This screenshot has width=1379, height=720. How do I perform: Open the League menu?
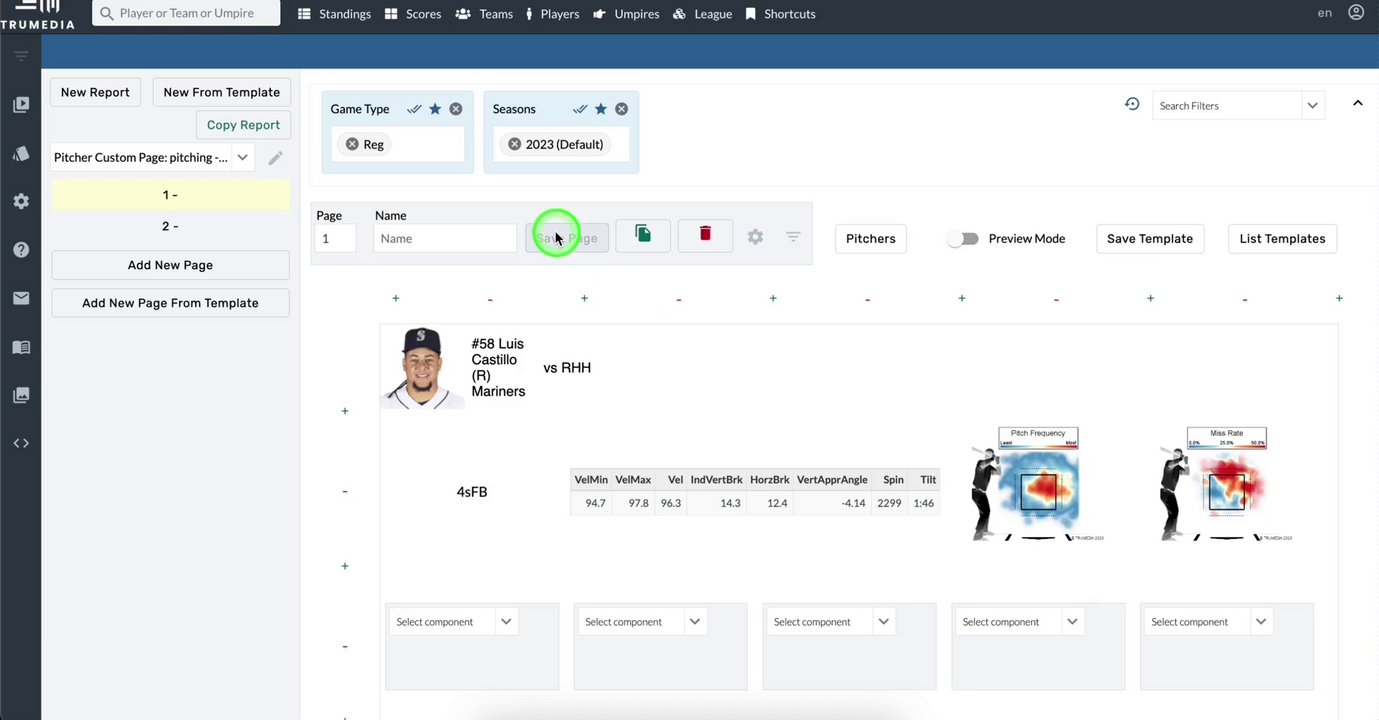pyautogui.click(x=702, y=14)
